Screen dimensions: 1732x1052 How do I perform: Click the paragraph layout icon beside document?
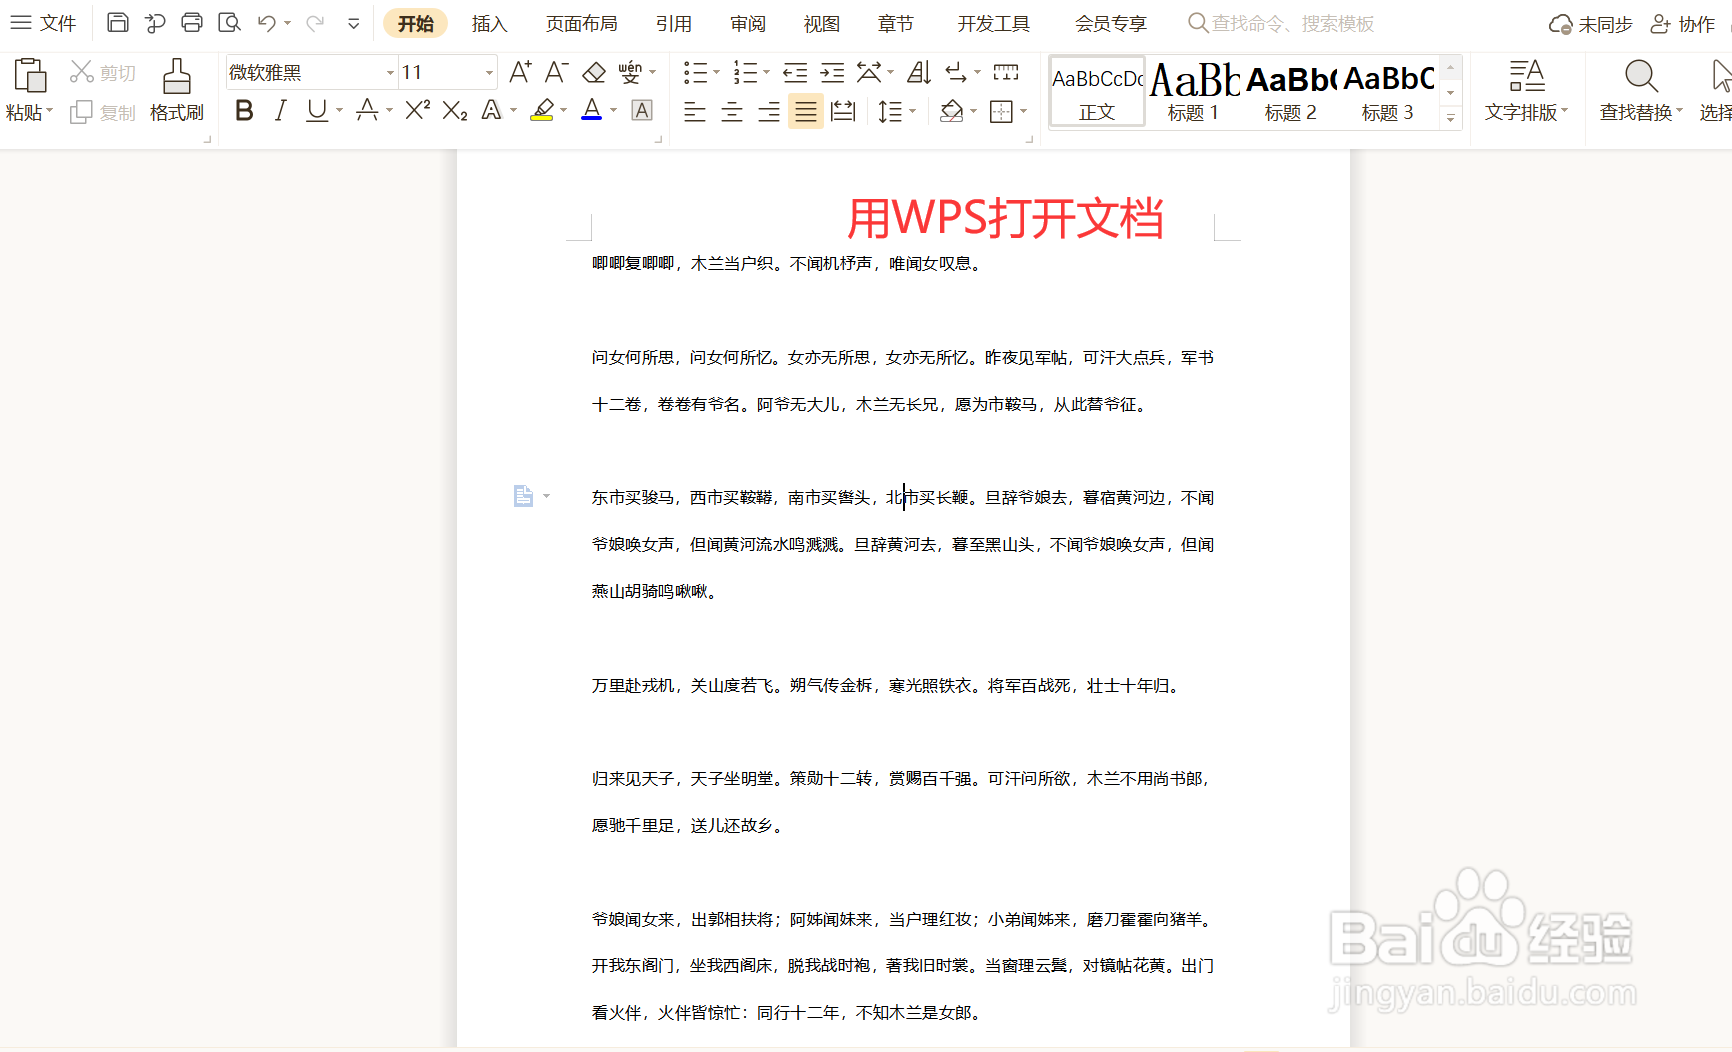coord(523,496)
